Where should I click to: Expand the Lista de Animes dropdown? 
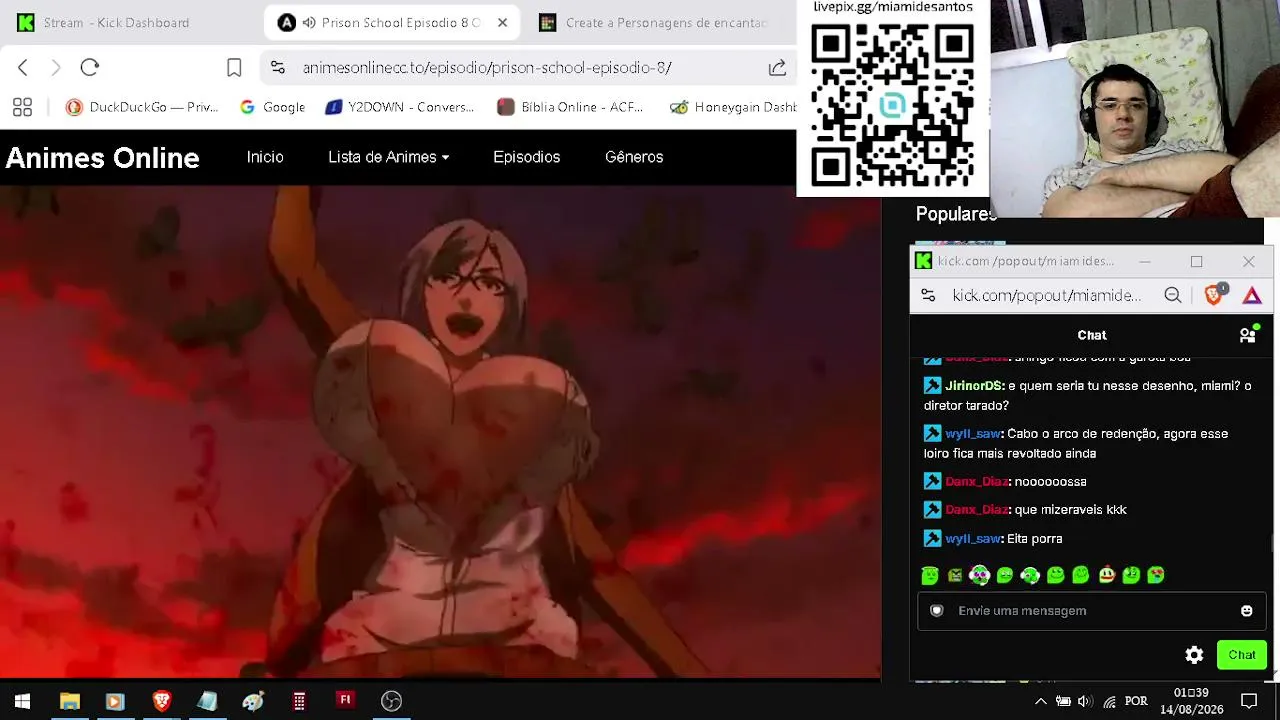click(389, 157)
